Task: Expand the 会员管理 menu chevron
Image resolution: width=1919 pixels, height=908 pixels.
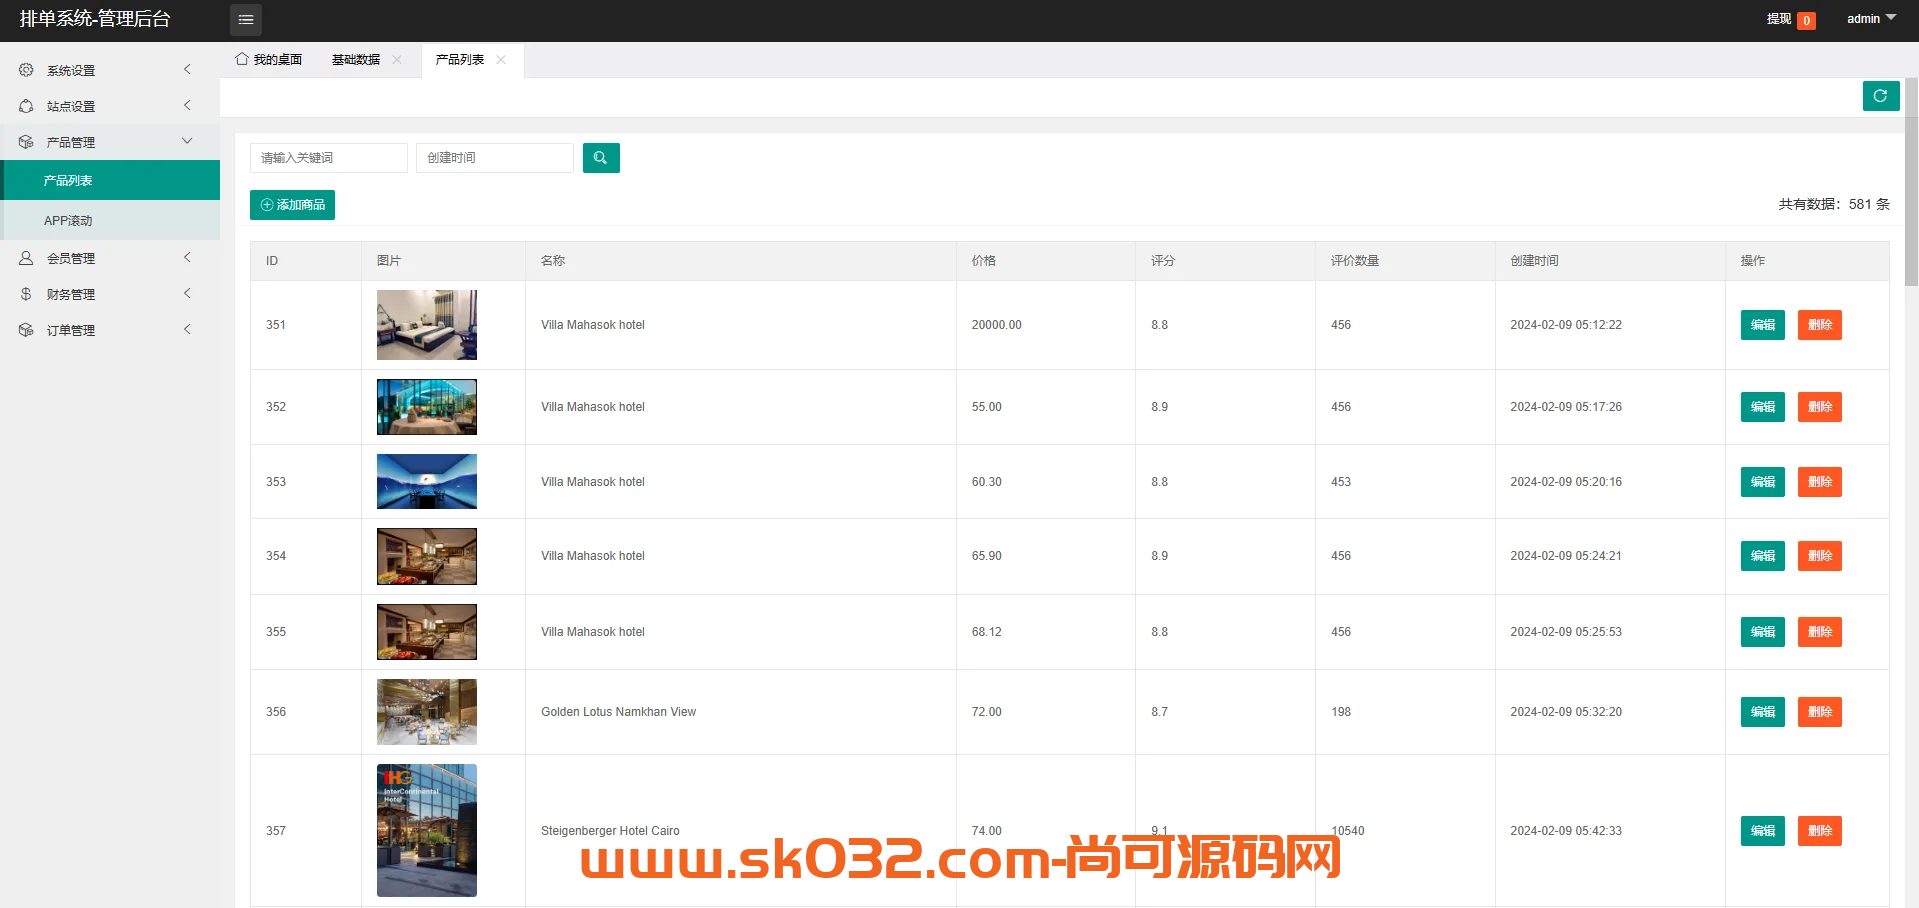Action: 187,257
